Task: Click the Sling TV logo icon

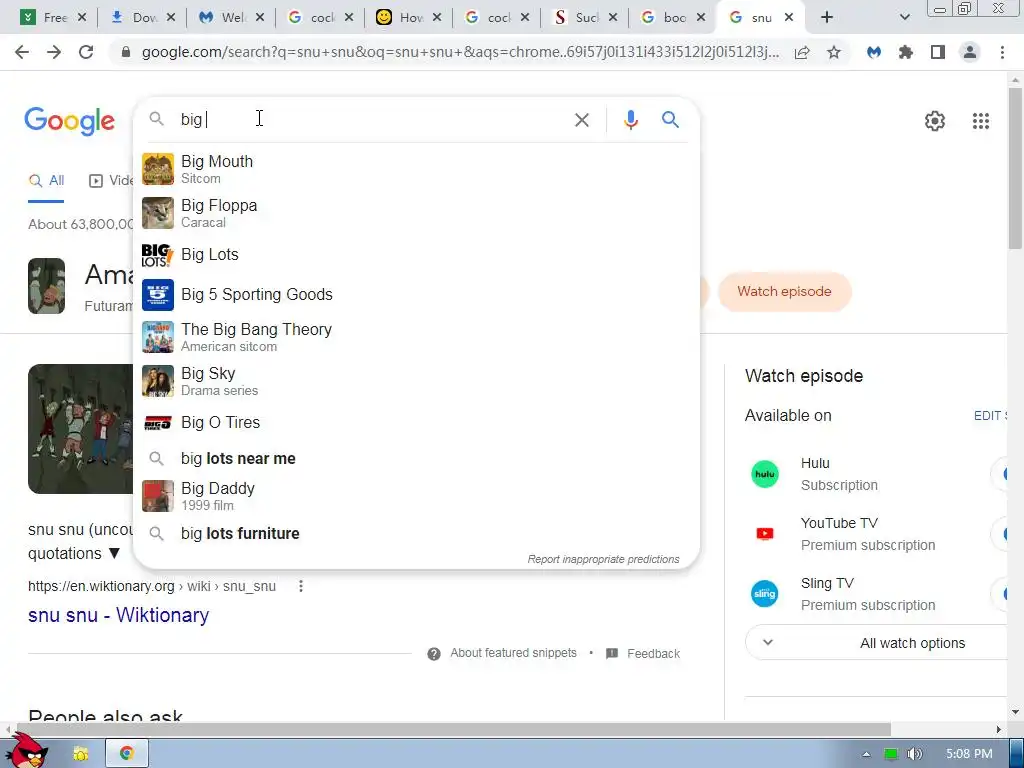Action: 765,594
